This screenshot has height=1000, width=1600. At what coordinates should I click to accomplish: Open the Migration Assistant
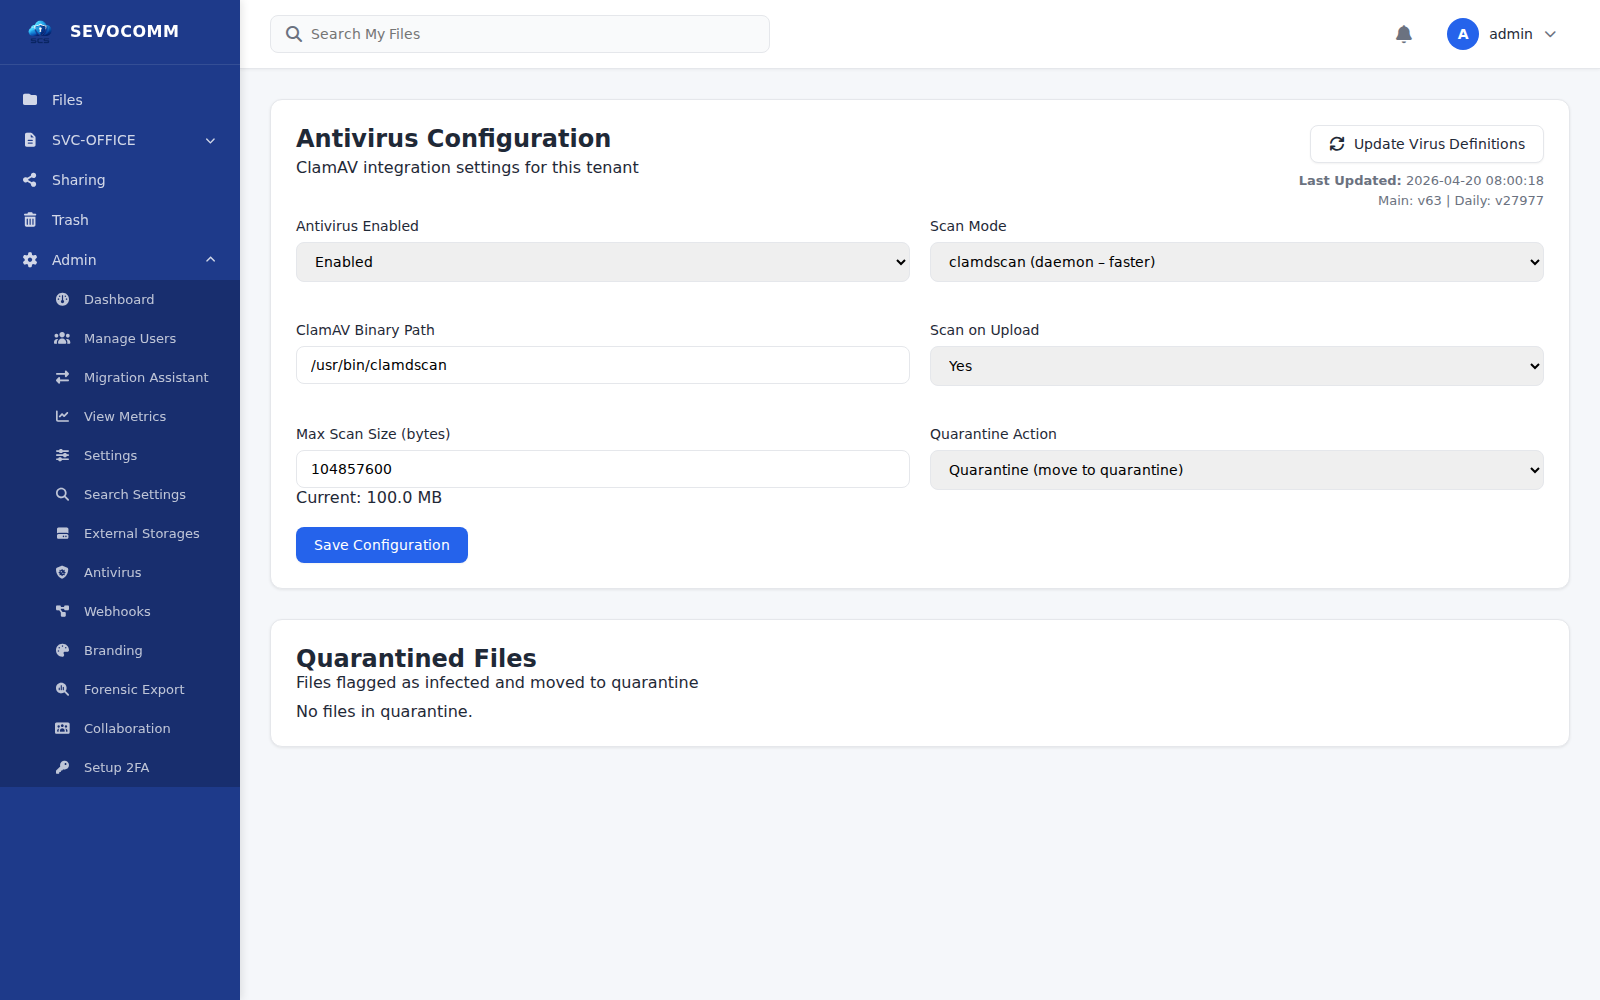click(x=146, y=377)
